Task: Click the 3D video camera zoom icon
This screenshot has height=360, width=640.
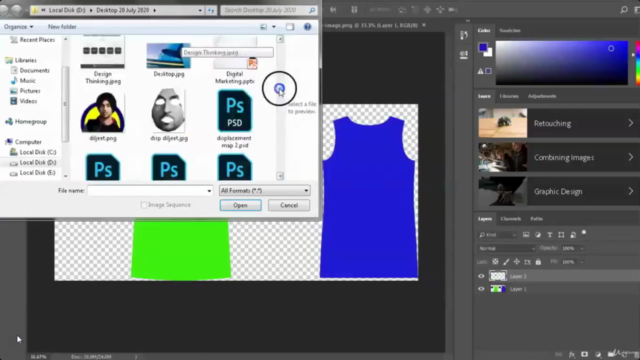Action: [x=453, y=9]
